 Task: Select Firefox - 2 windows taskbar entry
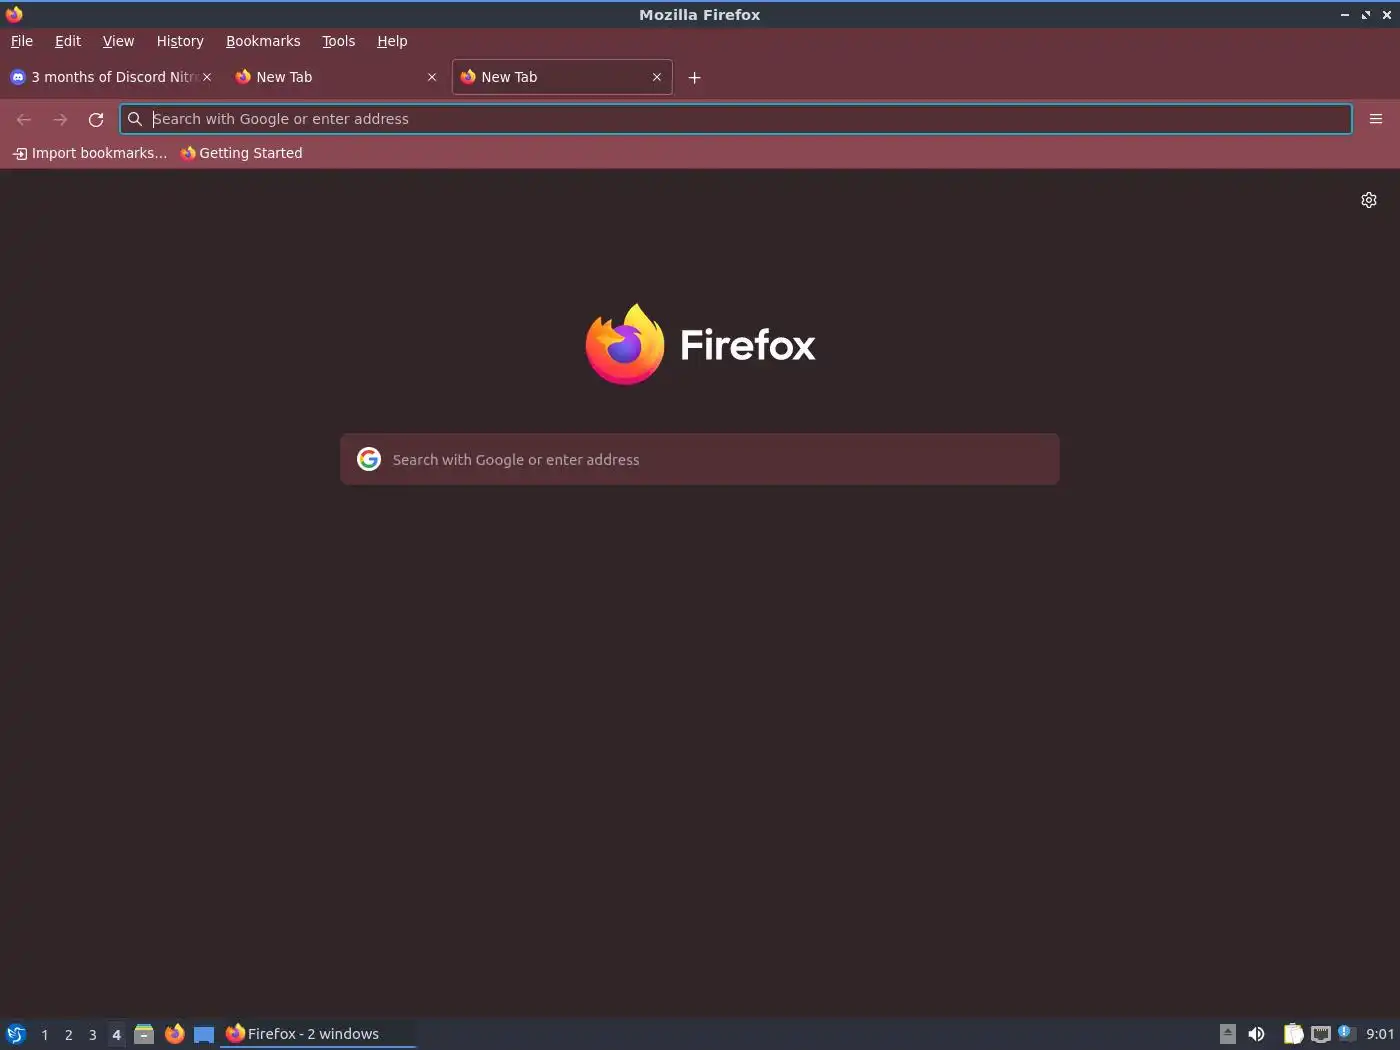coord(318,1034)
